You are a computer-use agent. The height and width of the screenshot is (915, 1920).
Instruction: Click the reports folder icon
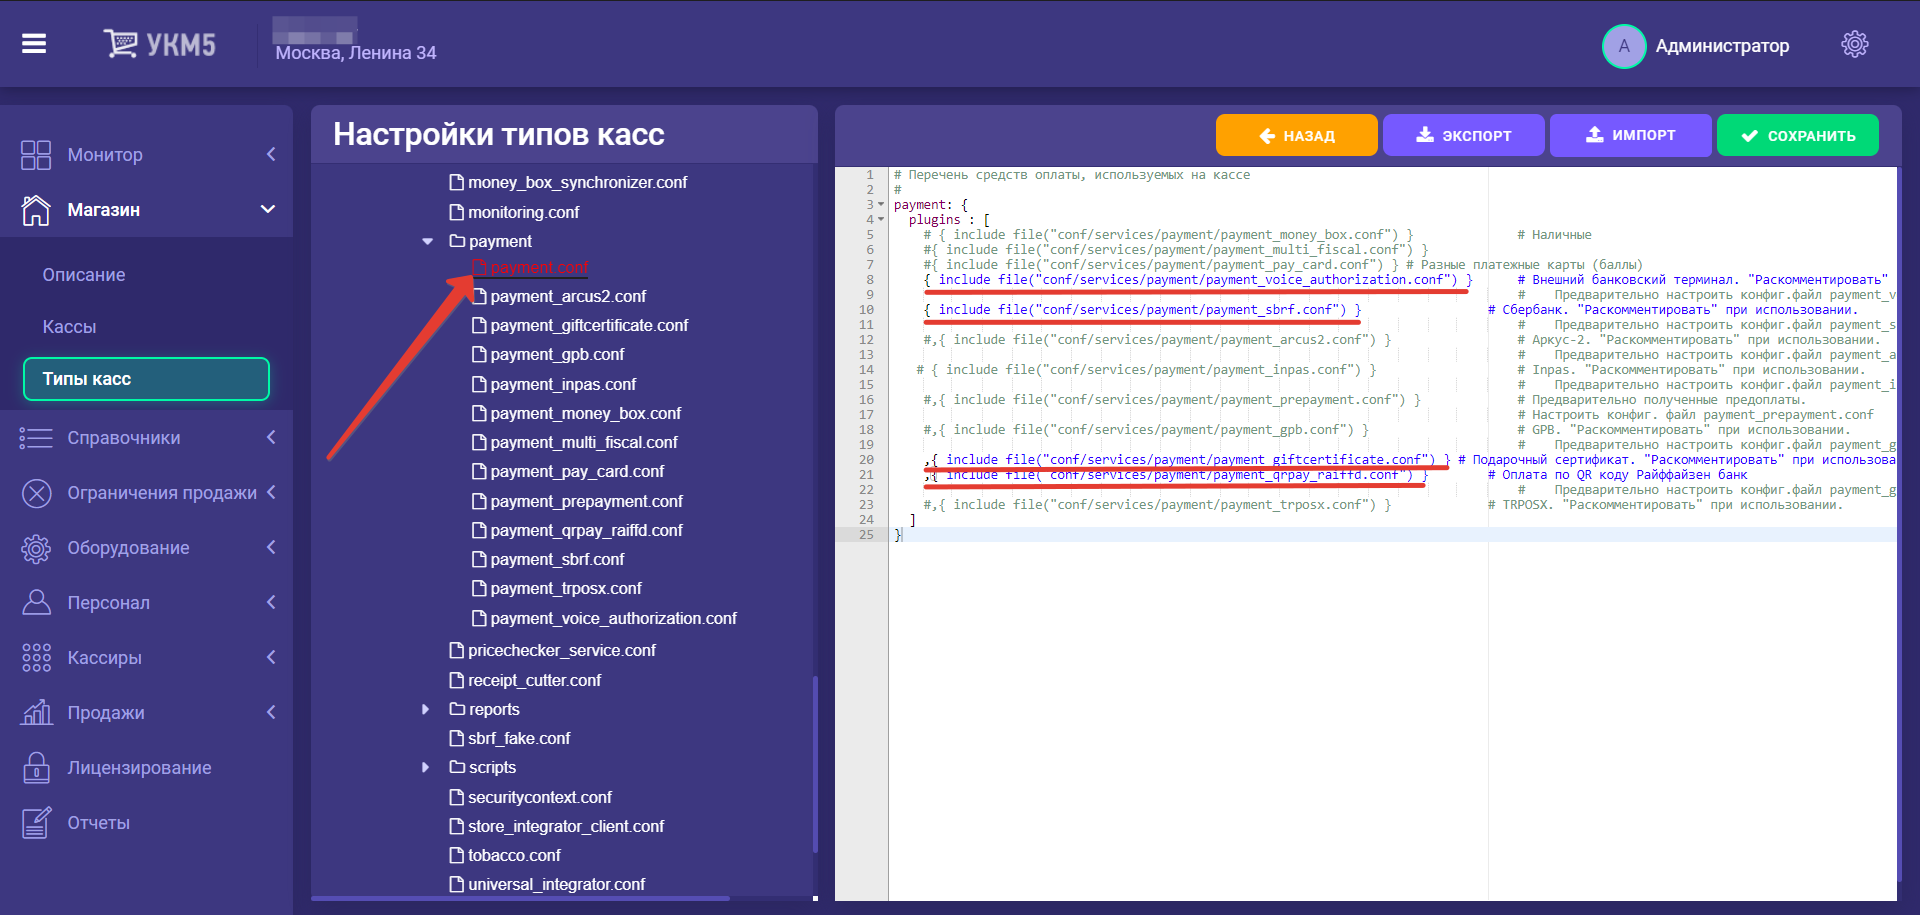(x=457, y=709)
